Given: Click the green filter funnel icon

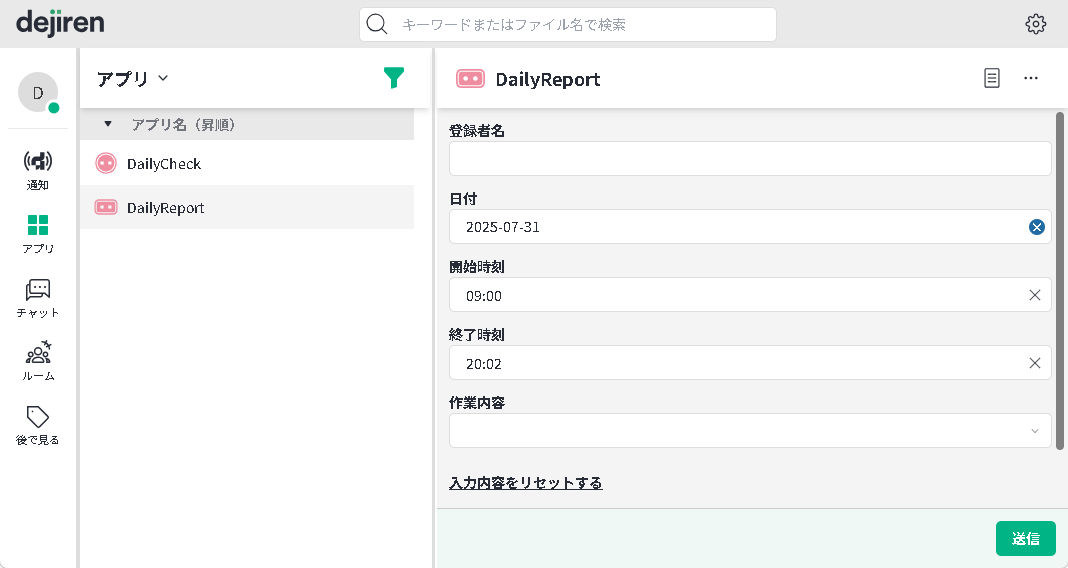Looking at the screenshot, I should point(394,78).
